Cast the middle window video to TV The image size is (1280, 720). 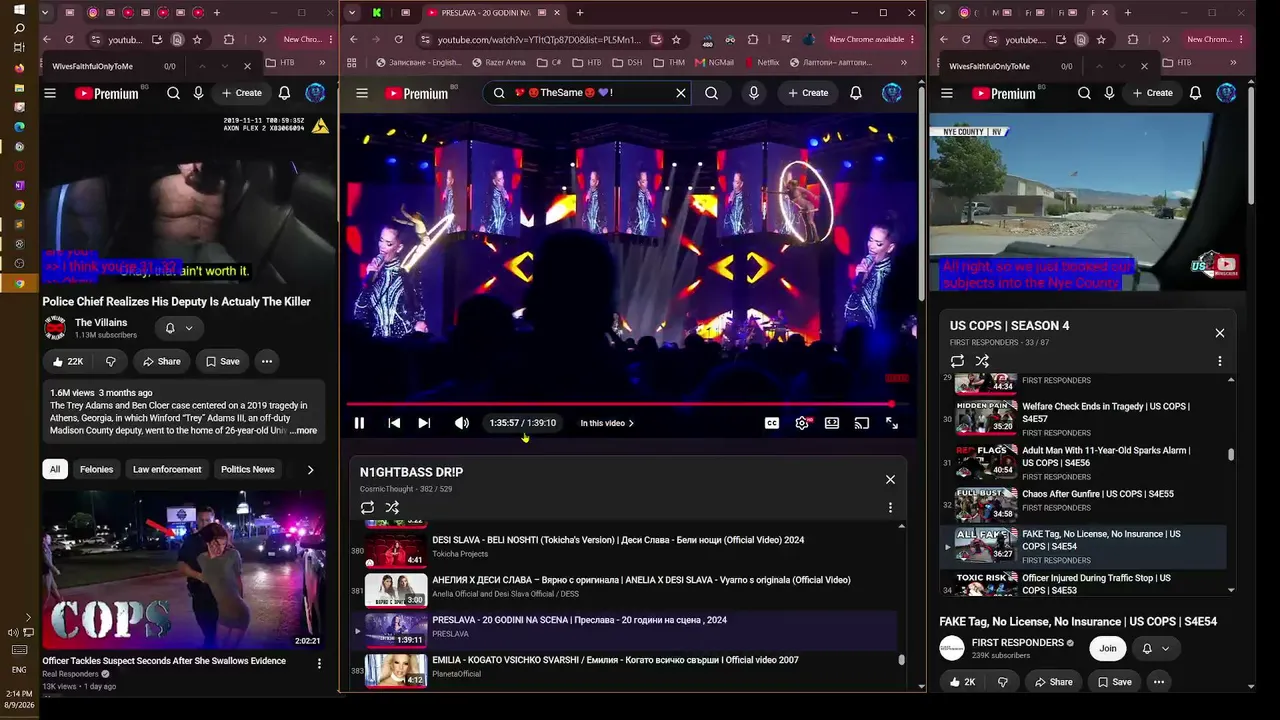point(862,423)
